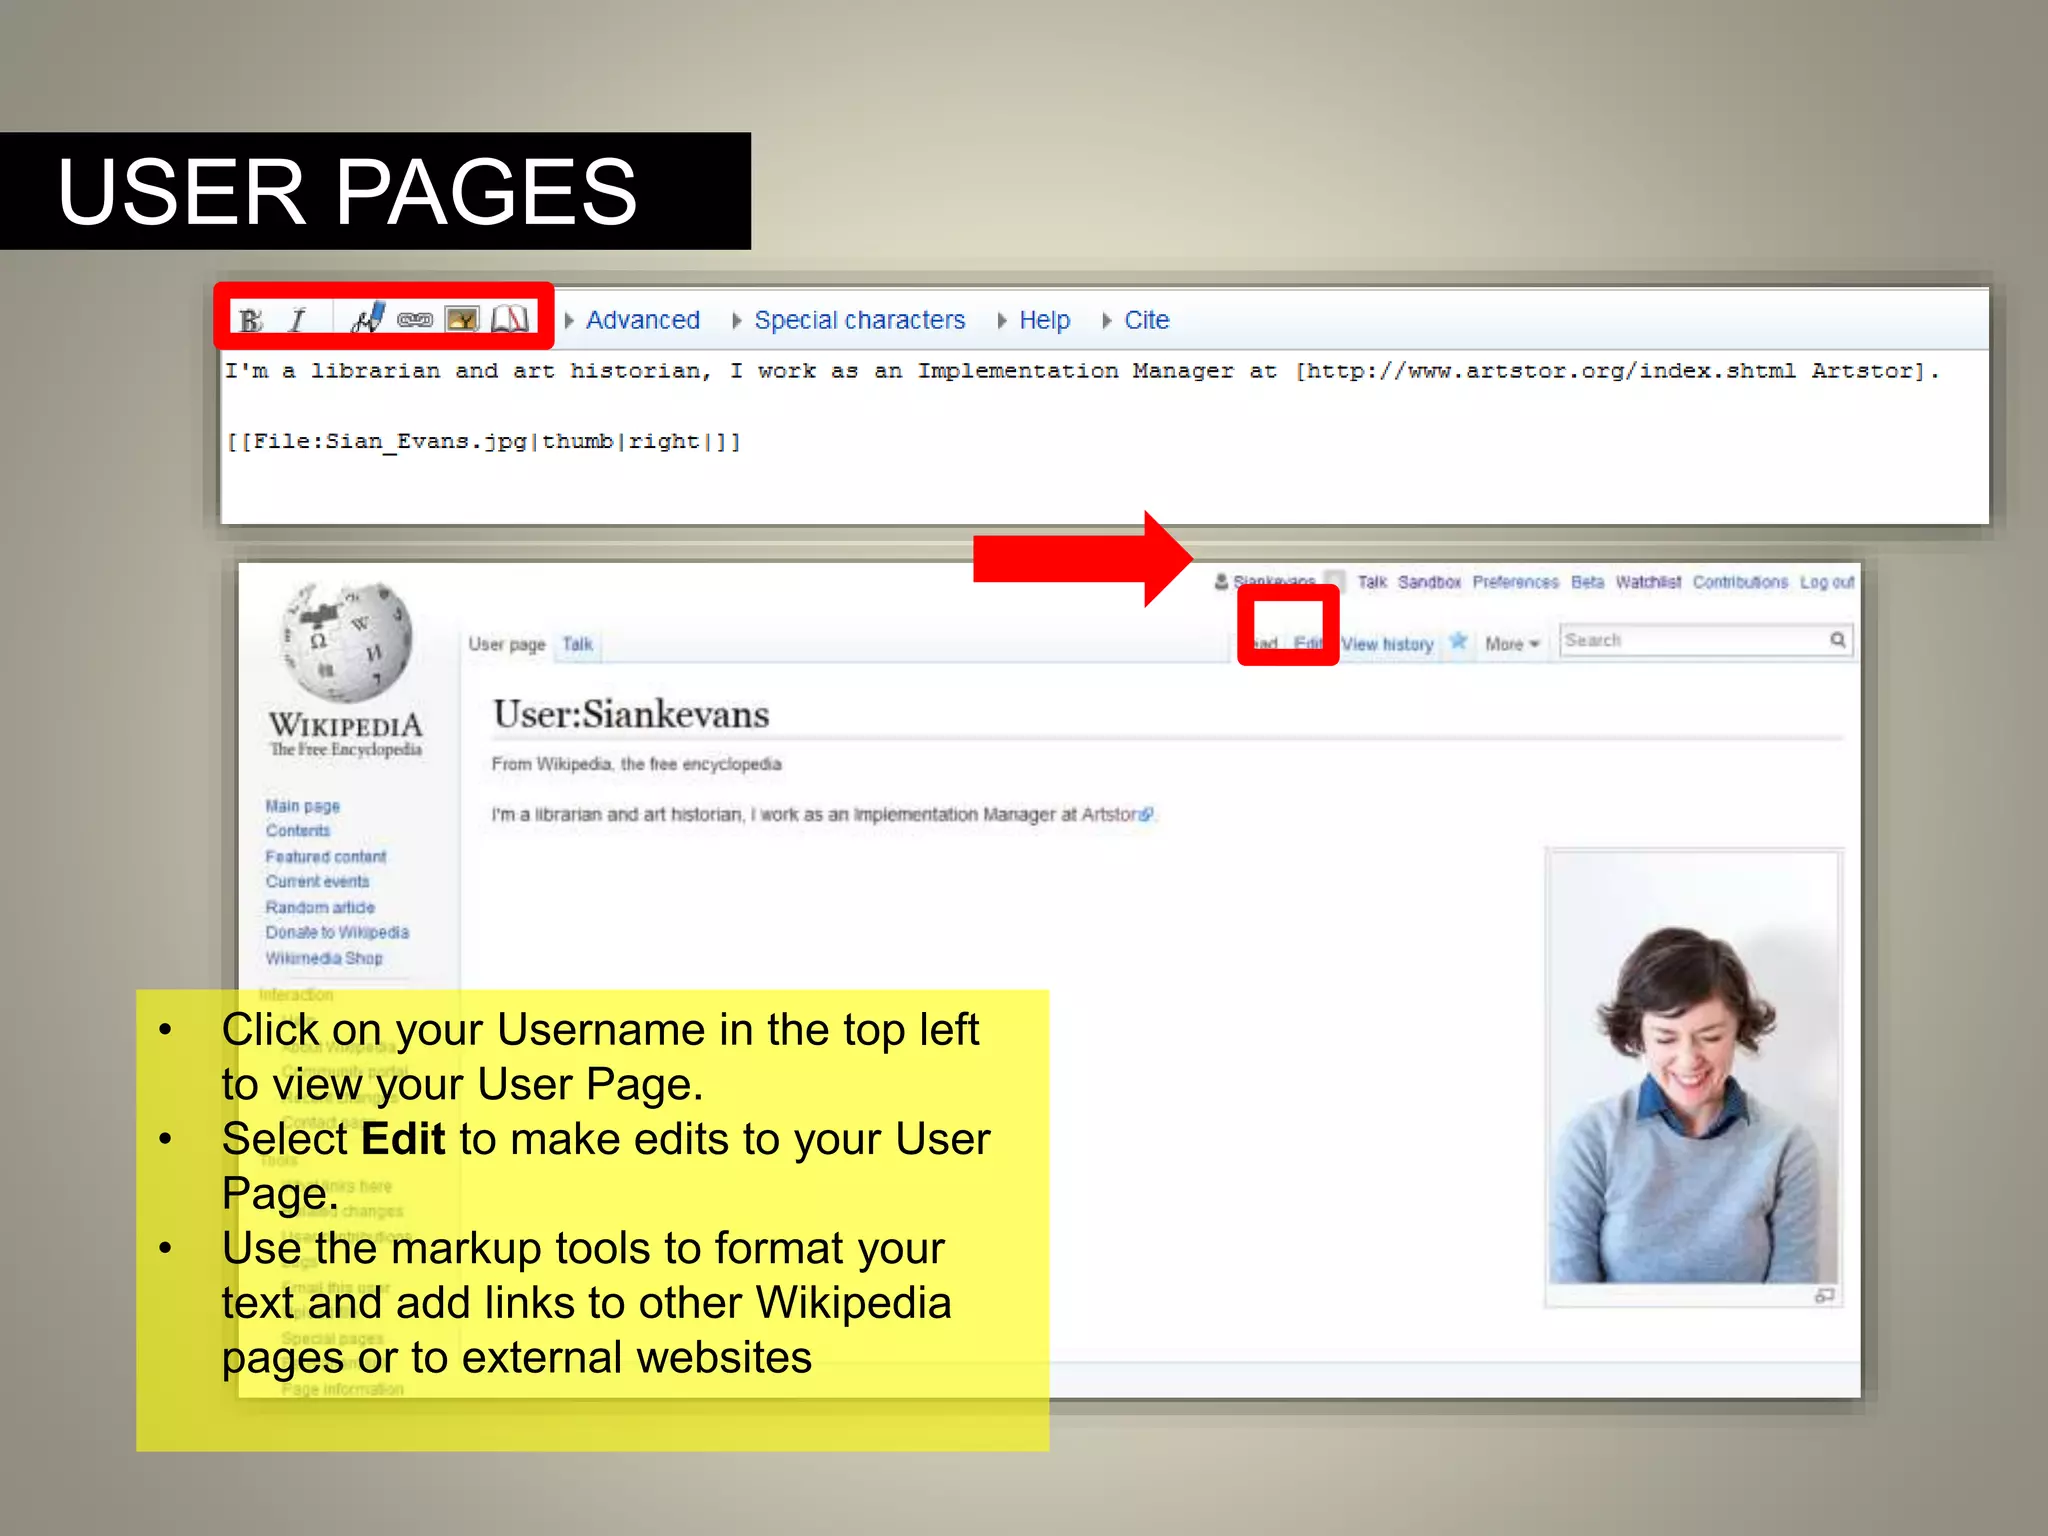2048x1536 pixels.
Task: Open the More dropdown menu
Action: pyautogui.click(x=1512, y=644)
